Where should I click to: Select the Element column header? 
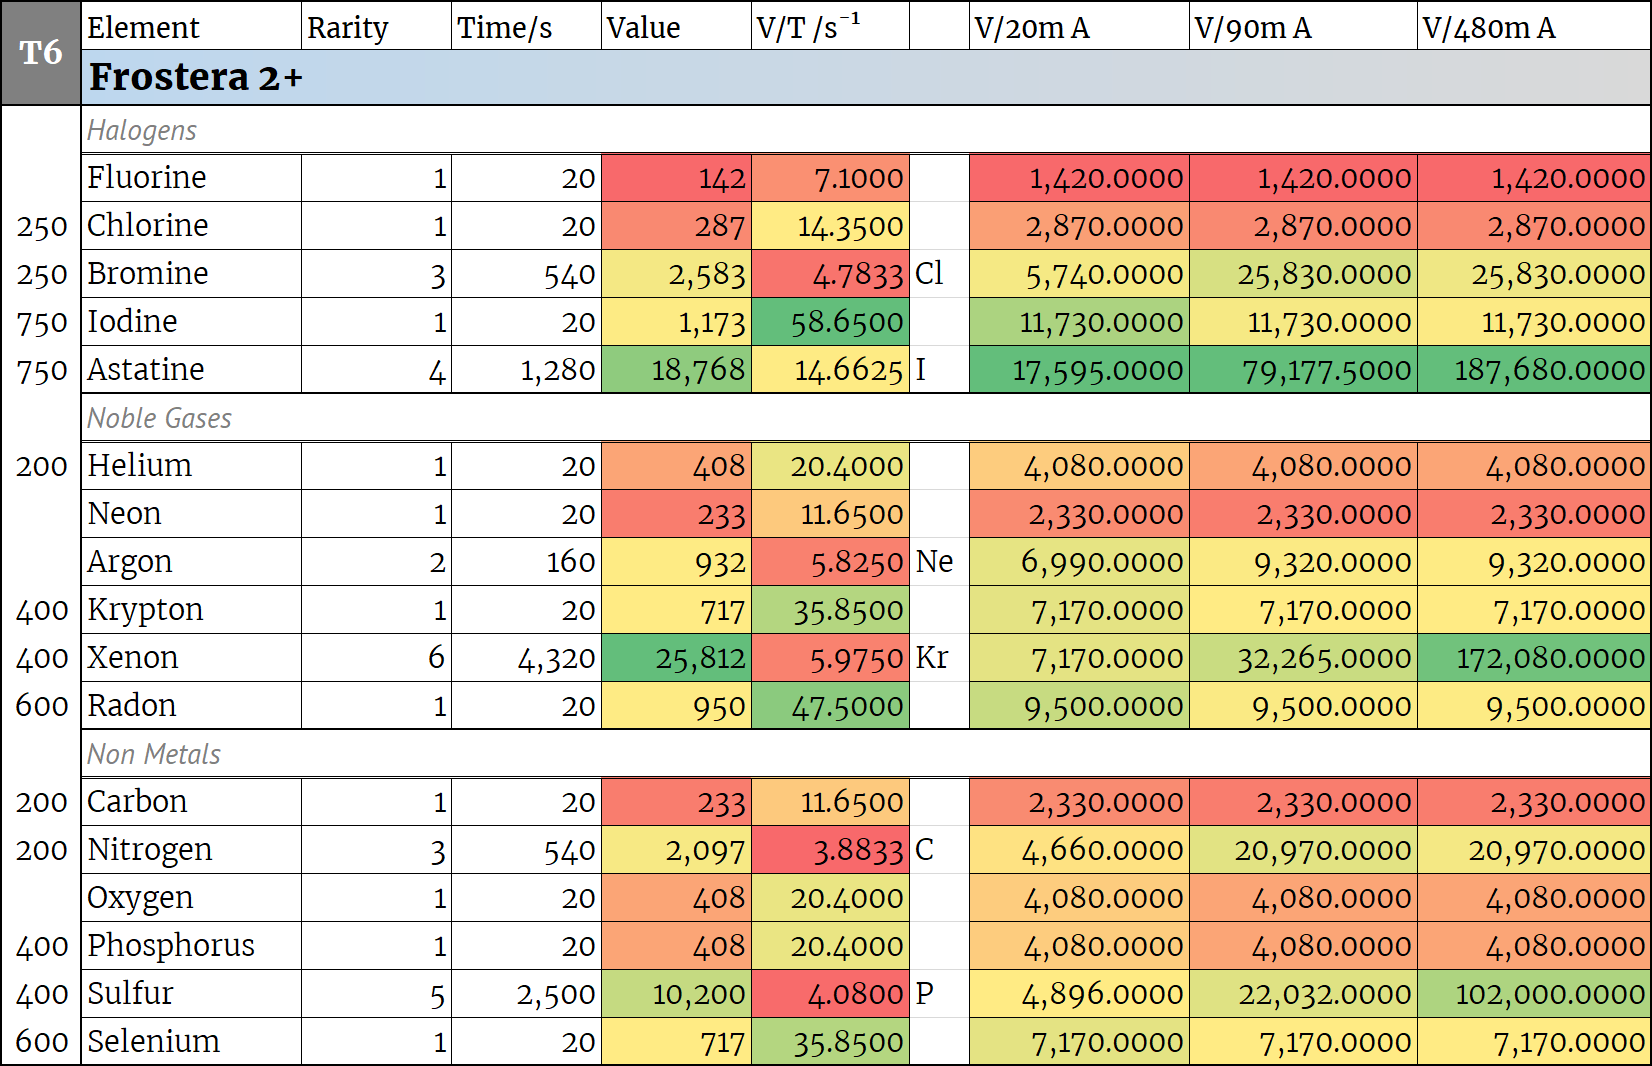191,27
